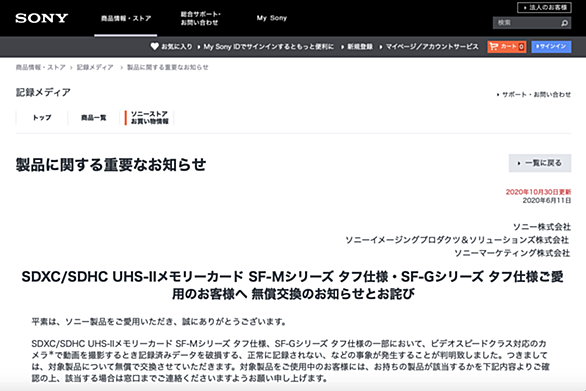Click ソニーマーケティング株式会社 text
The height and width of the screenshot is (391, 586).
tap(512, 253)
